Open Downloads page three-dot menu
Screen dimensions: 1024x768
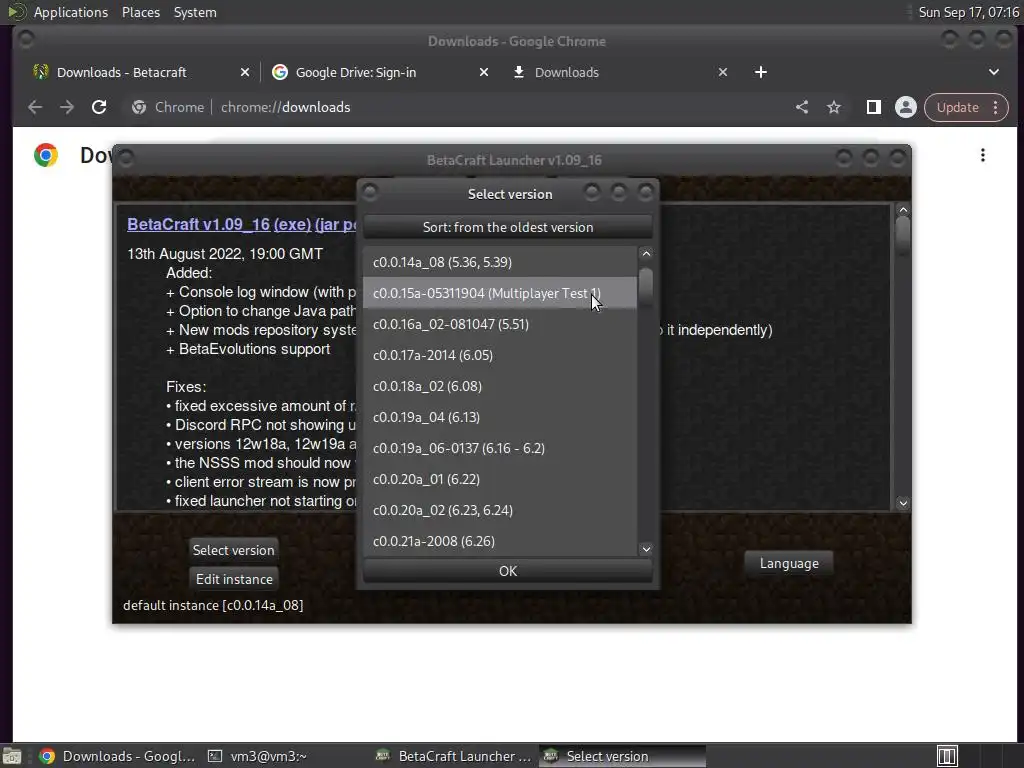983,155
